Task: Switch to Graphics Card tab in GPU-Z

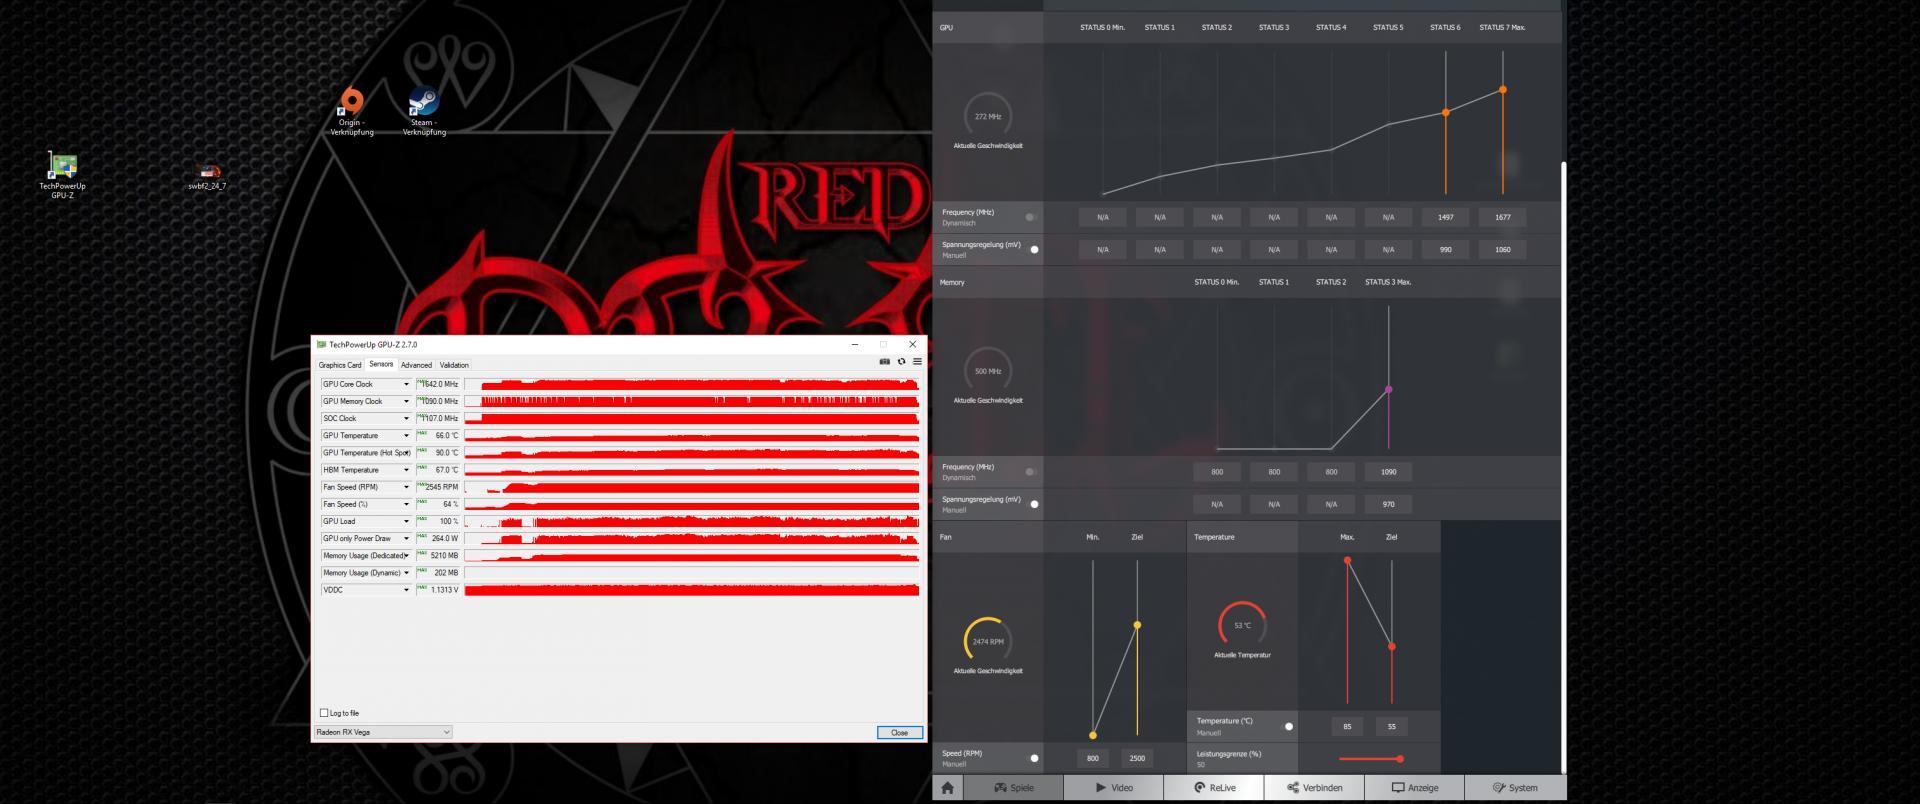Action: [x=340, y=365]
